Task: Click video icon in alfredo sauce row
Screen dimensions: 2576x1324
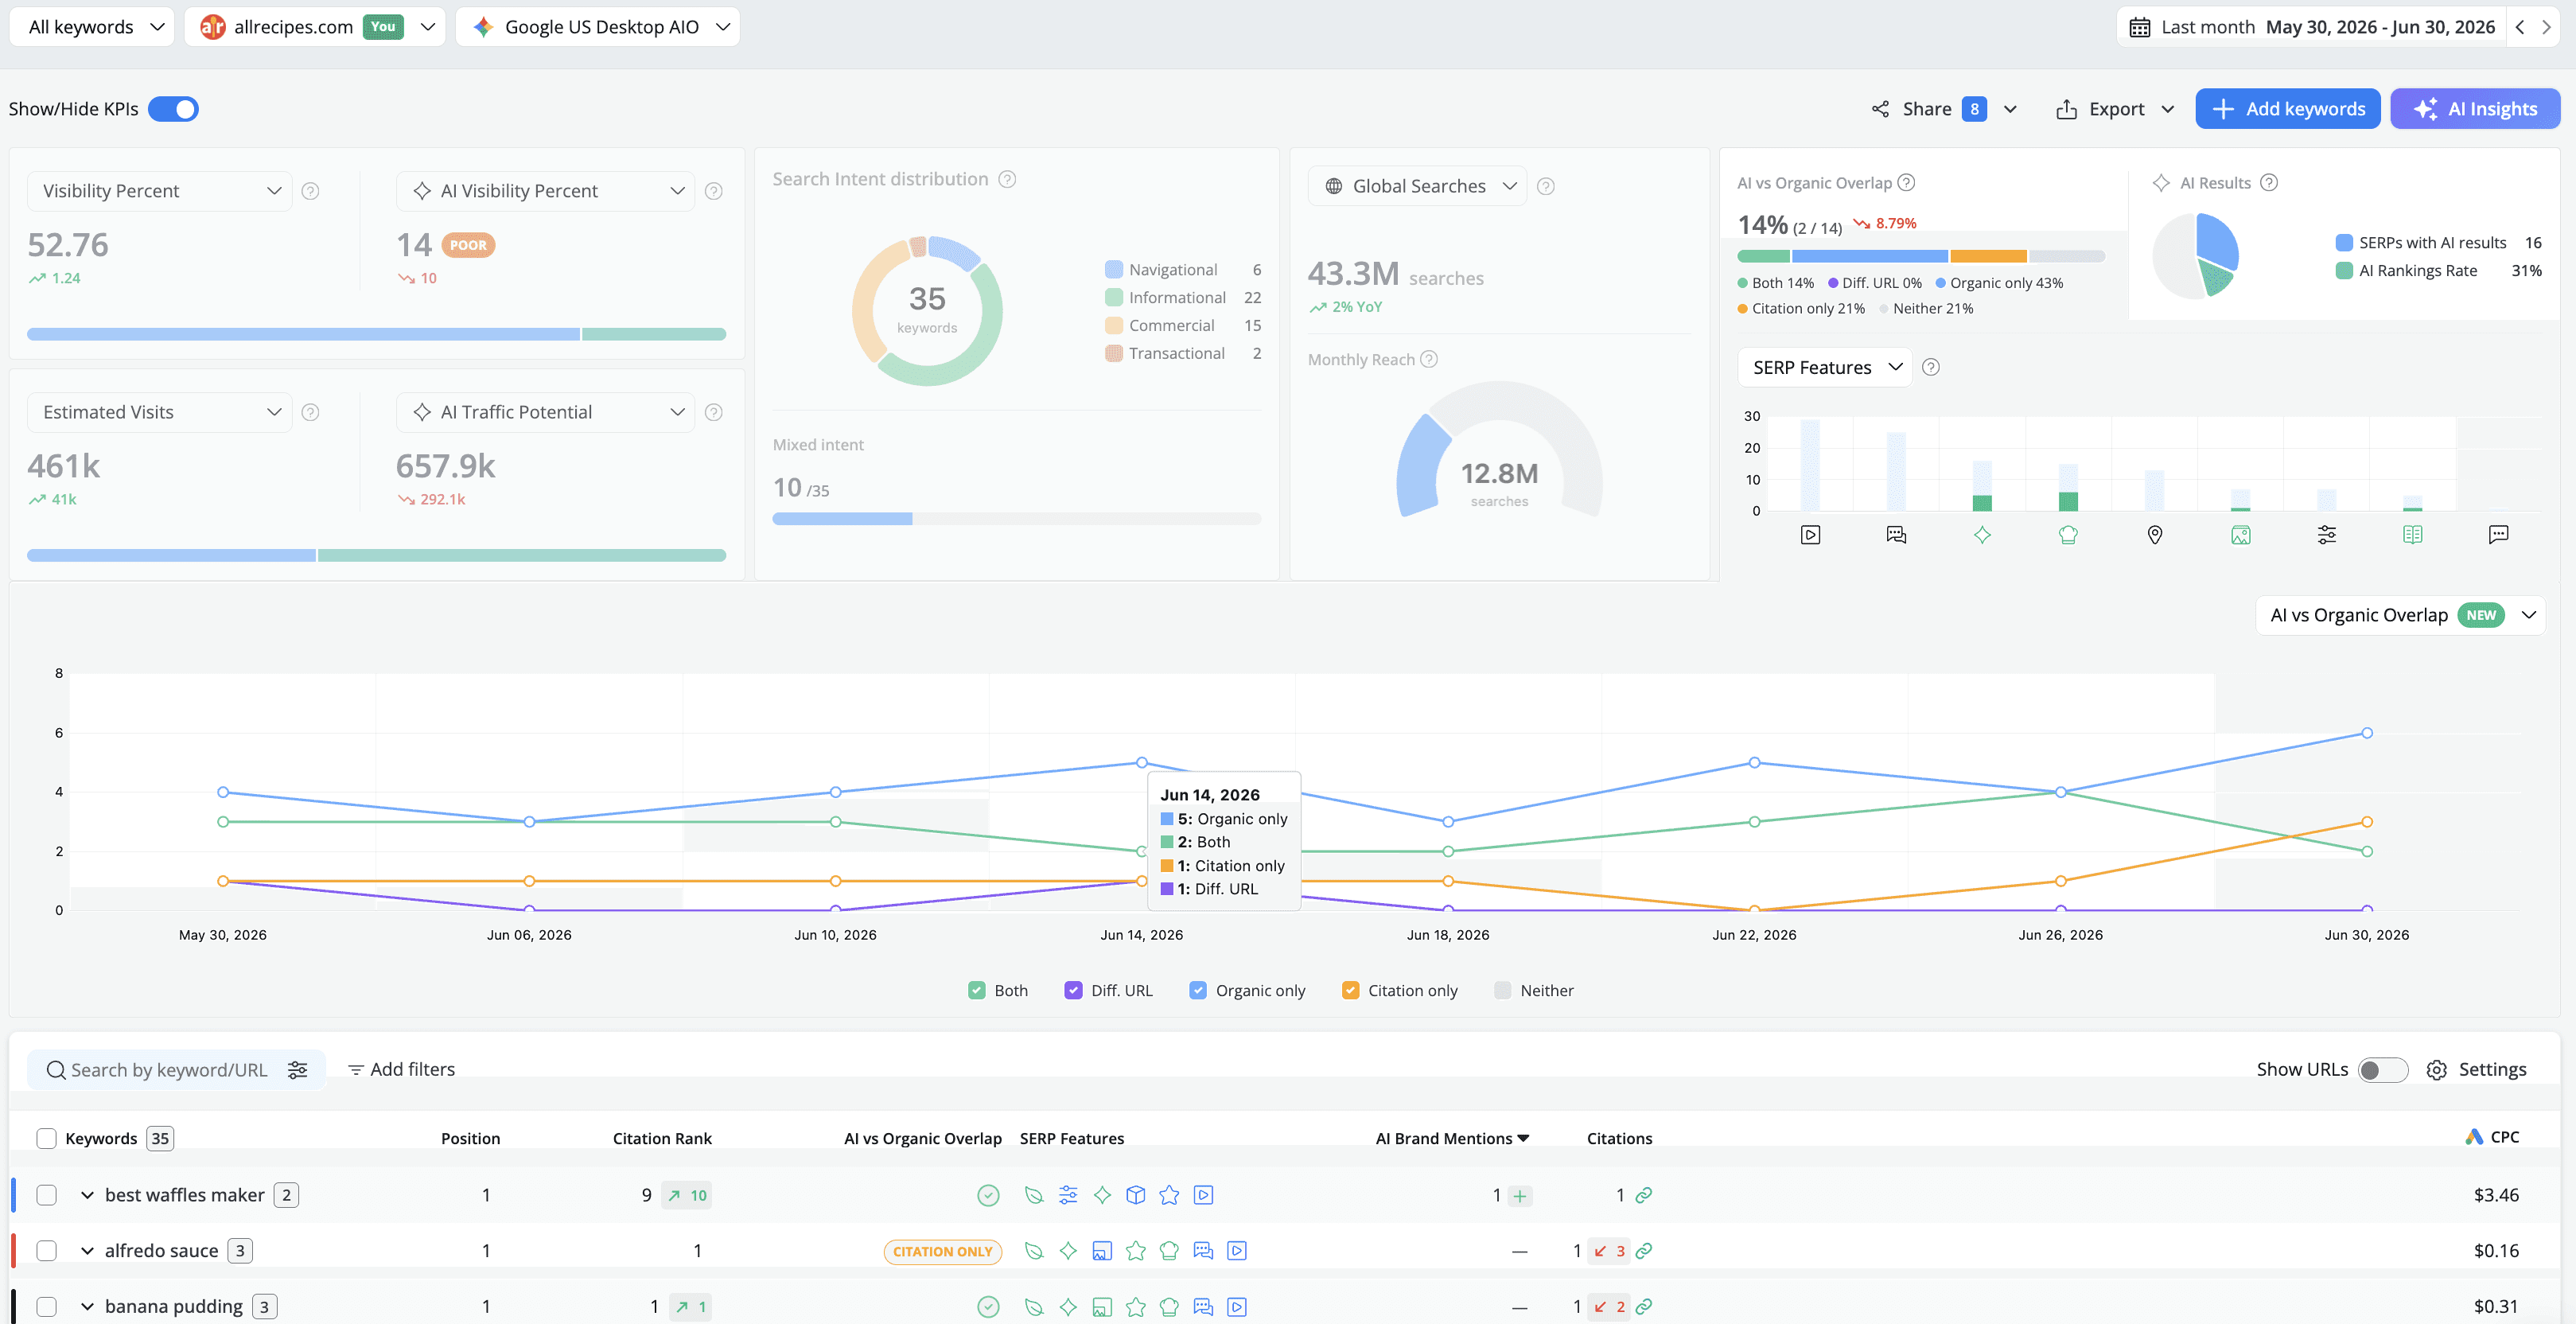Action: click(x=1237, y=1251)
